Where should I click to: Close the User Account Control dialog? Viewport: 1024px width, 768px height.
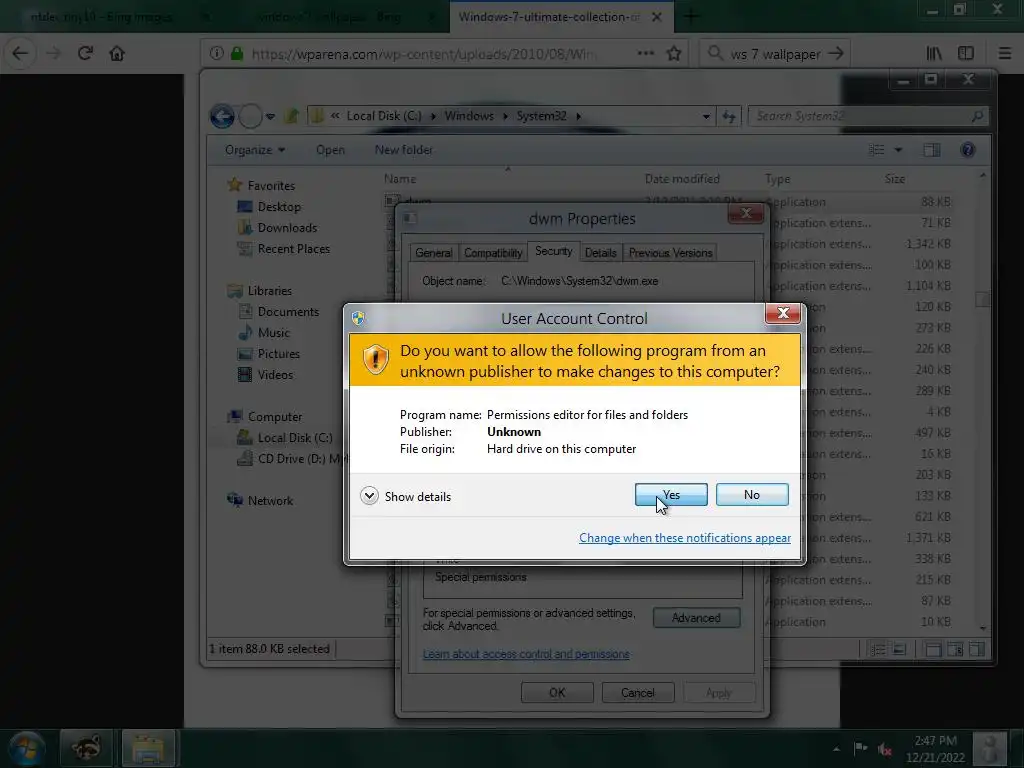tap(782, 313)
